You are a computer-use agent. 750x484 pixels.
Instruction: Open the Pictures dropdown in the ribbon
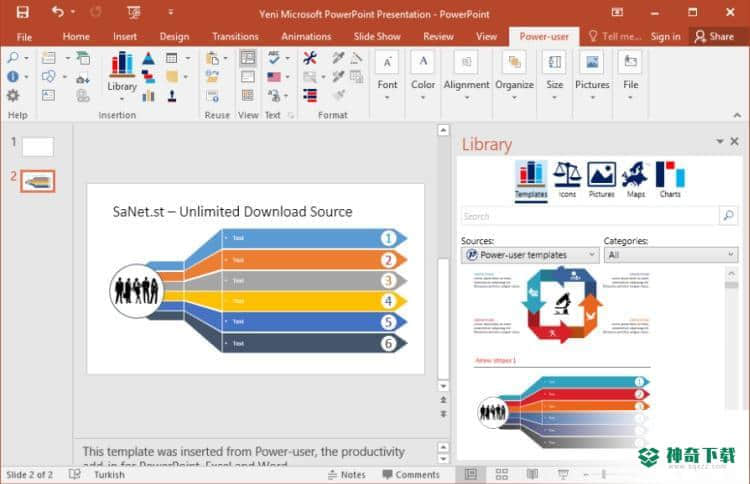[592, 76]
